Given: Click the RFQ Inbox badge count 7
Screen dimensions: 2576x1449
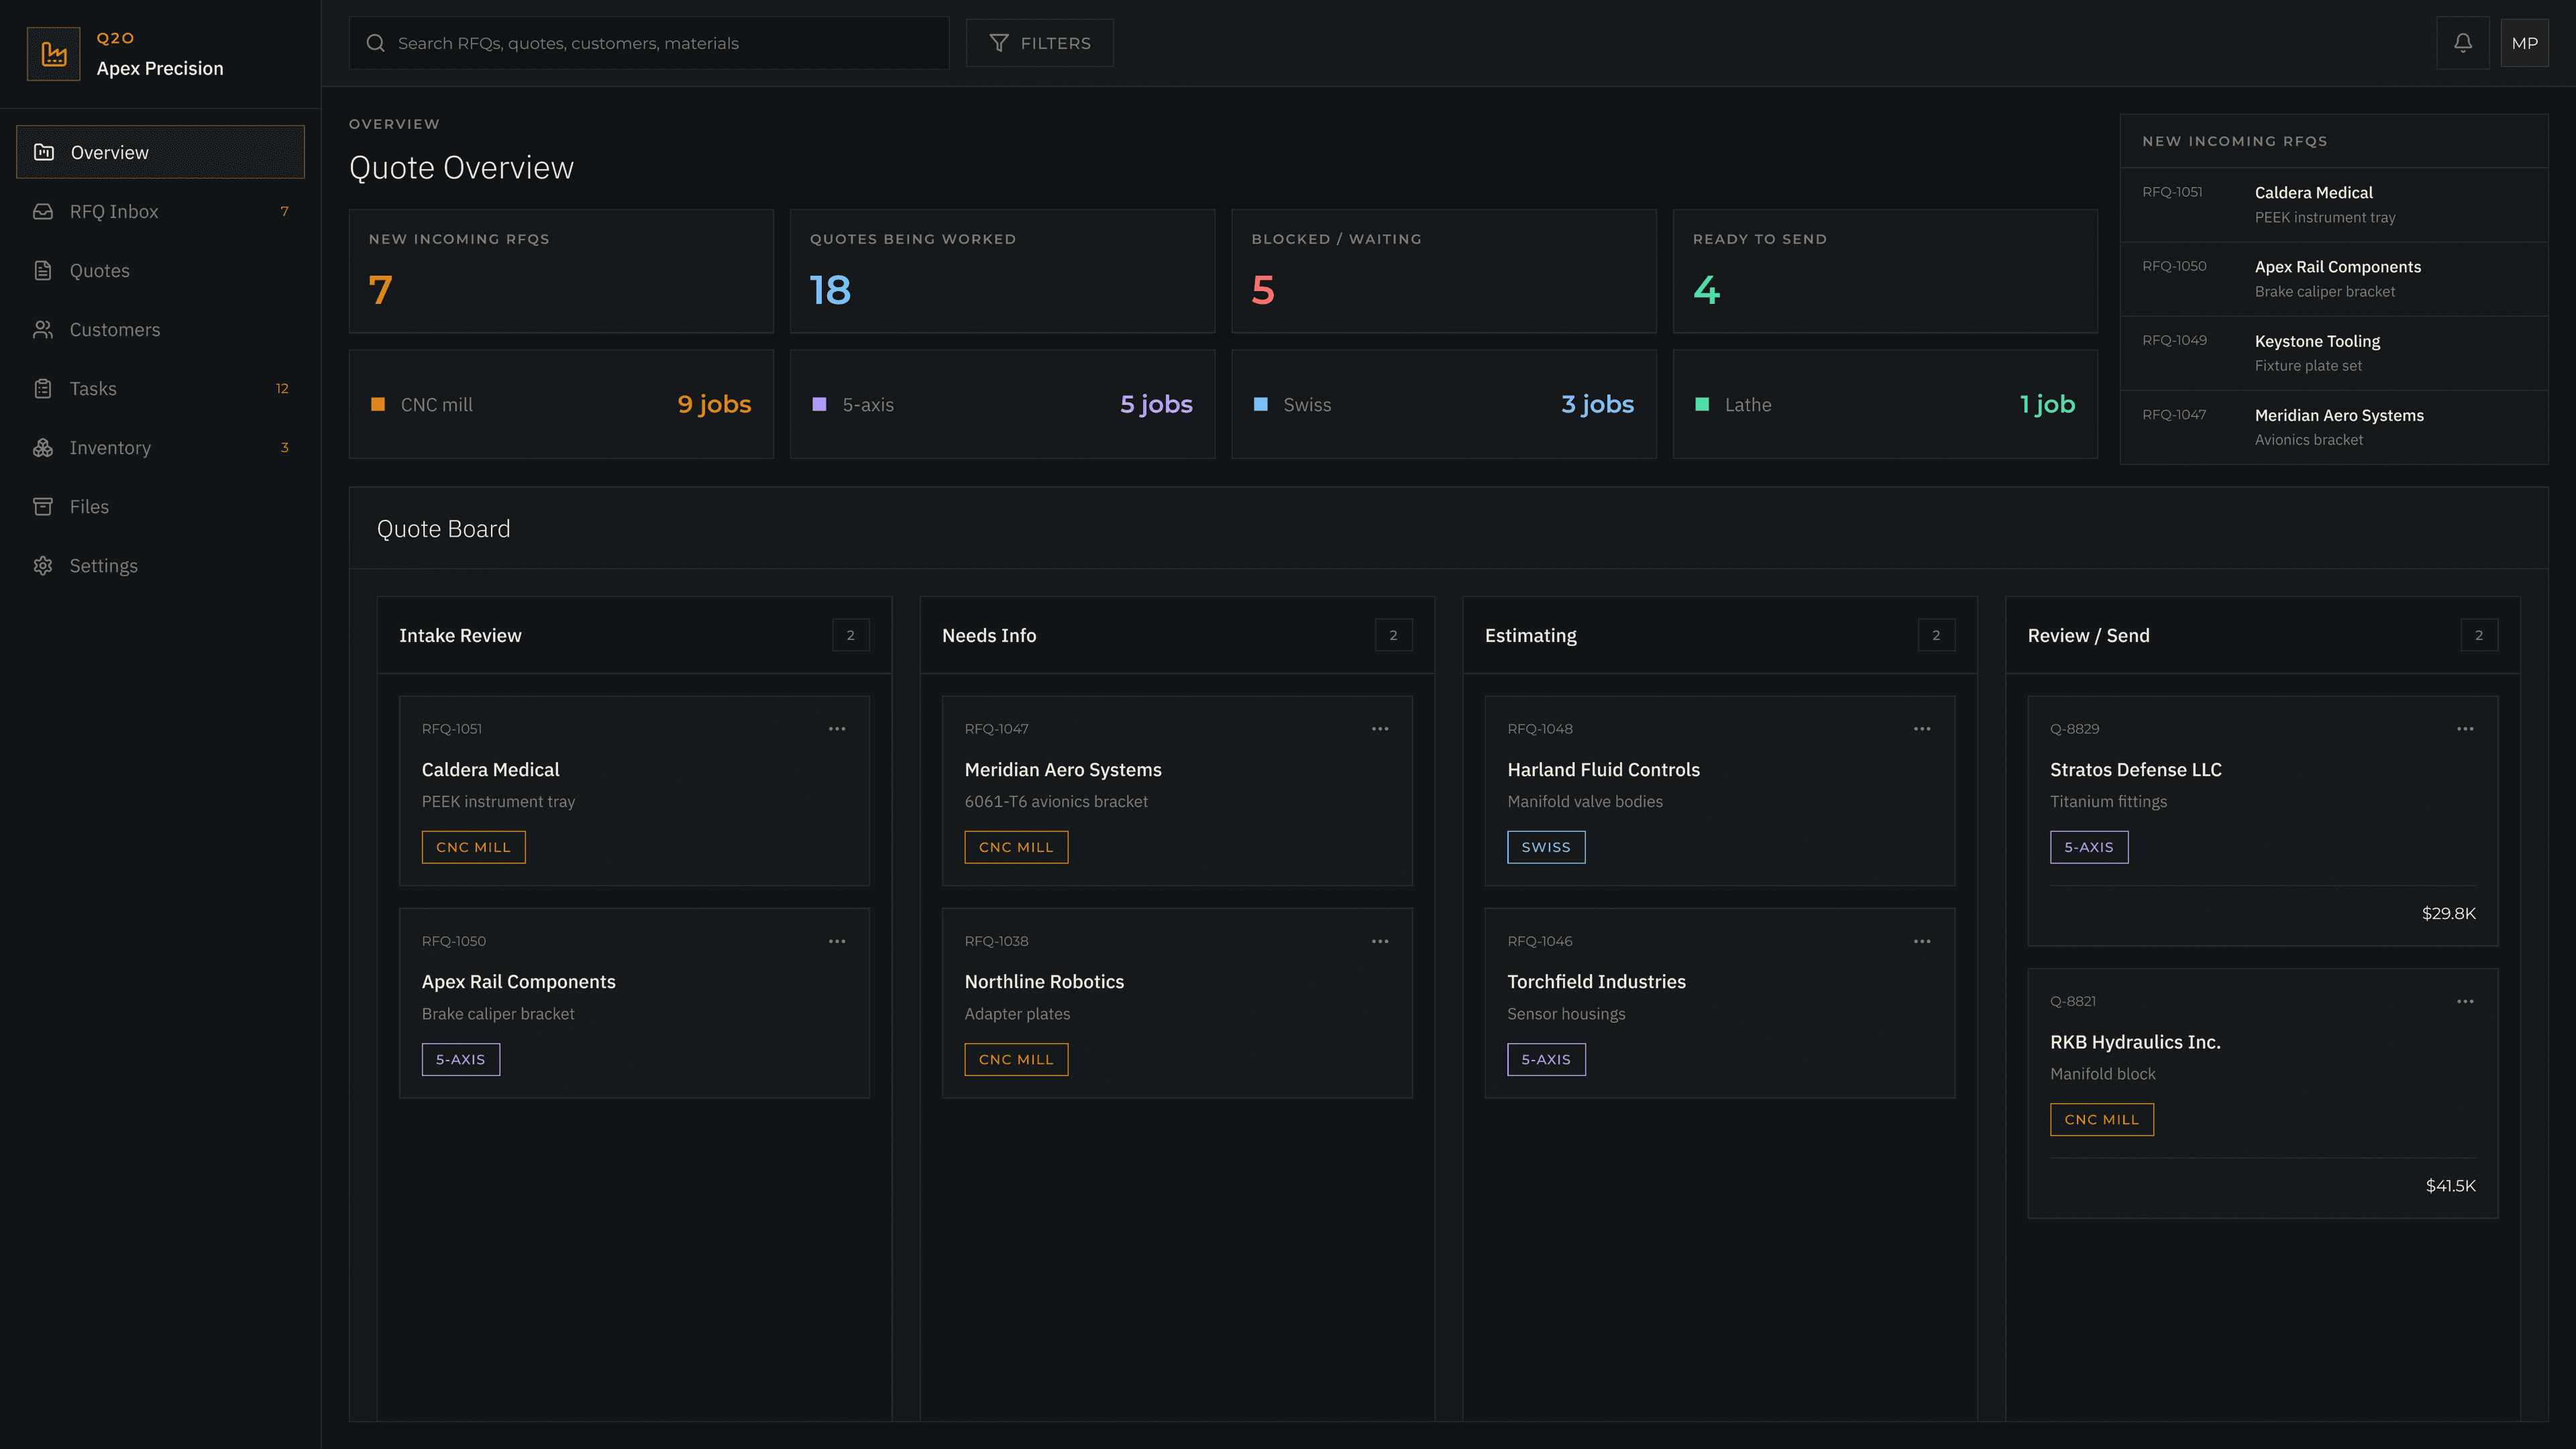Looking at the screenshot, I should click(284, 211).
